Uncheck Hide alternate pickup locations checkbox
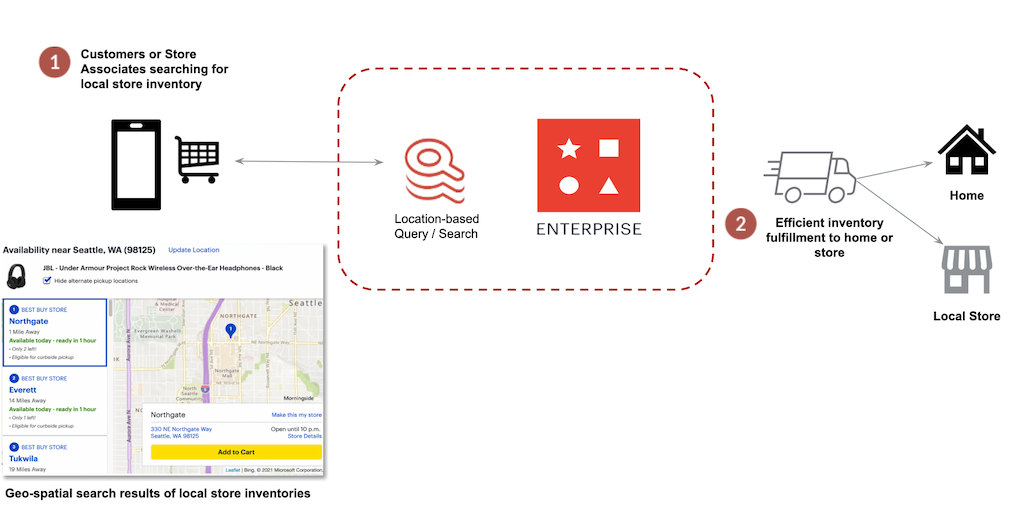Screen dimensions: 1024x520 pyautogui.click(x=47, y=281)
